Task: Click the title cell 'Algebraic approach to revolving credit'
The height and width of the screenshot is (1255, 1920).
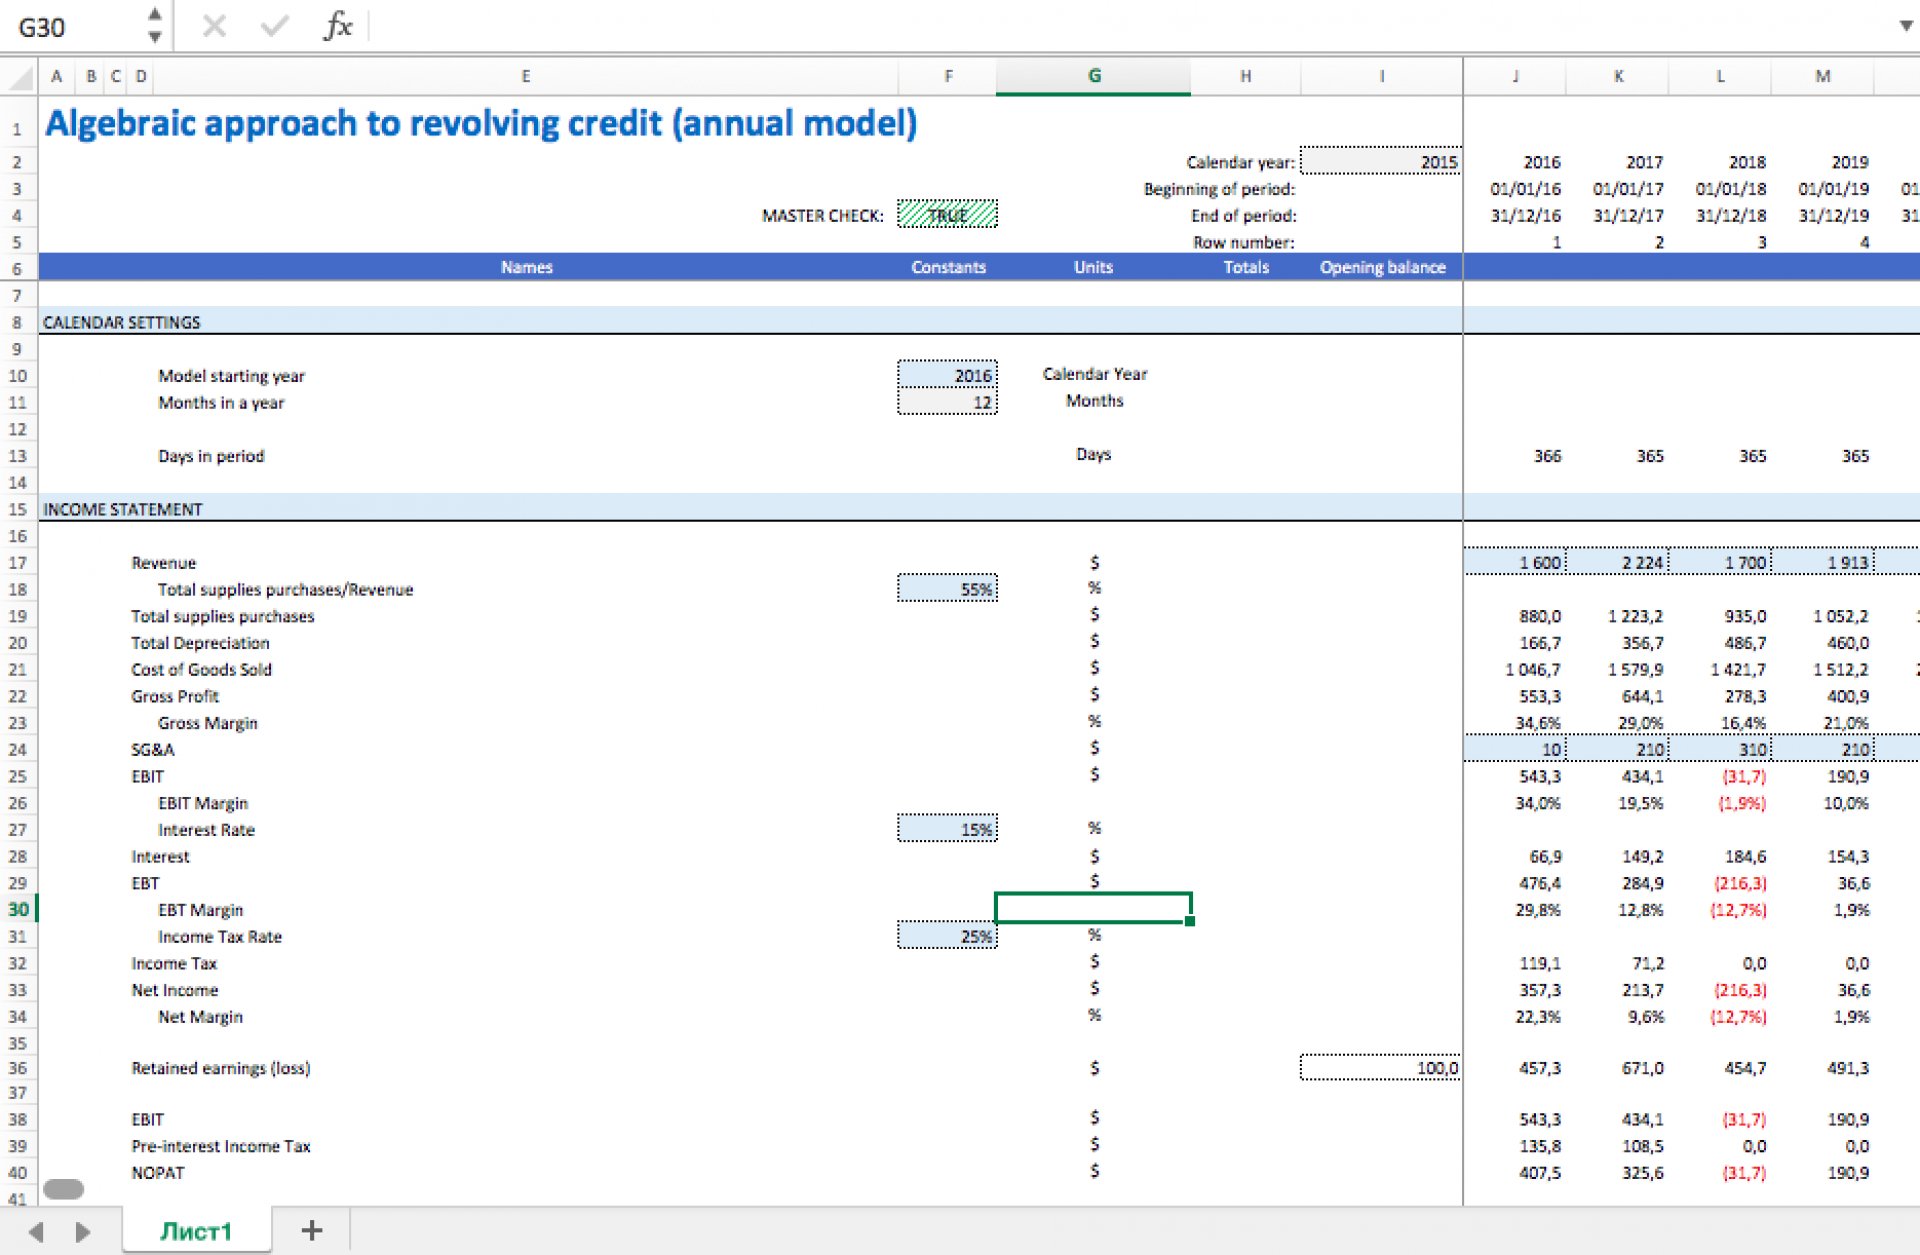Action: [481, 123]
